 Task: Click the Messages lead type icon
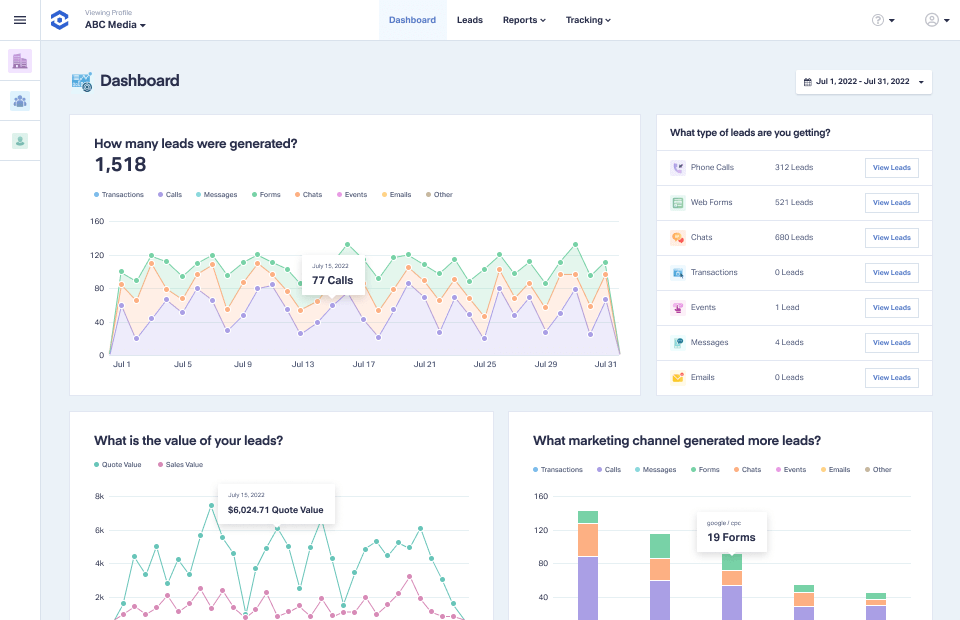[678, 343]
